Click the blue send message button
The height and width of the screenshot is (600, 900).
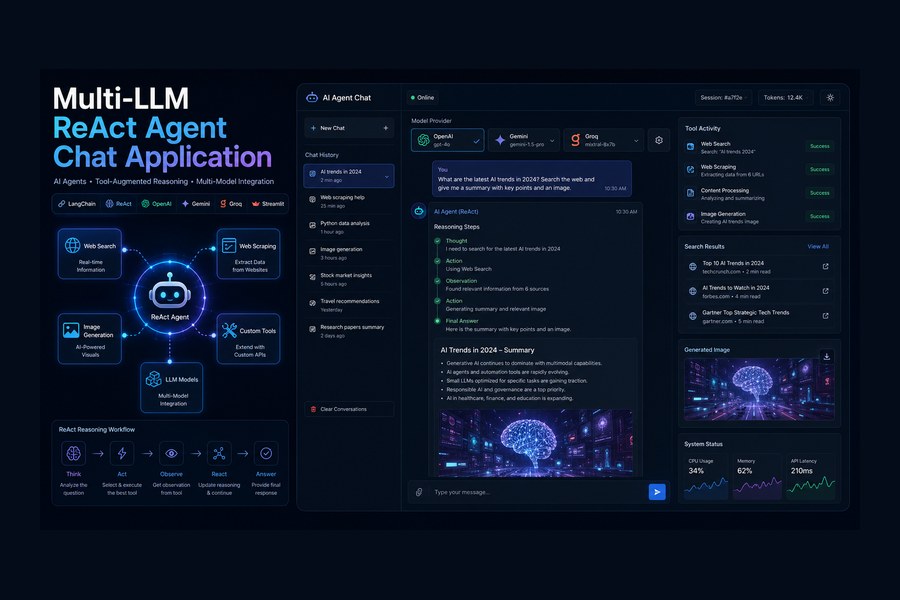coord(657,492)
